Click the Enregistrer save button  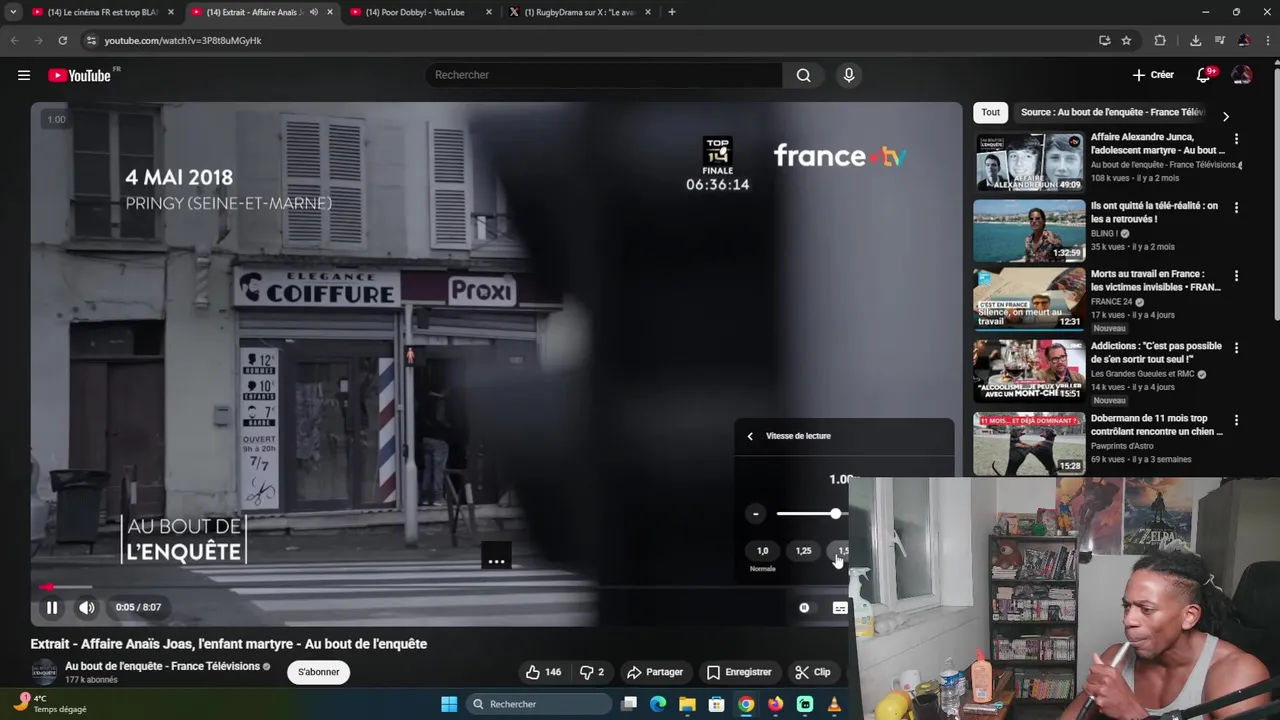click(739, 672)
